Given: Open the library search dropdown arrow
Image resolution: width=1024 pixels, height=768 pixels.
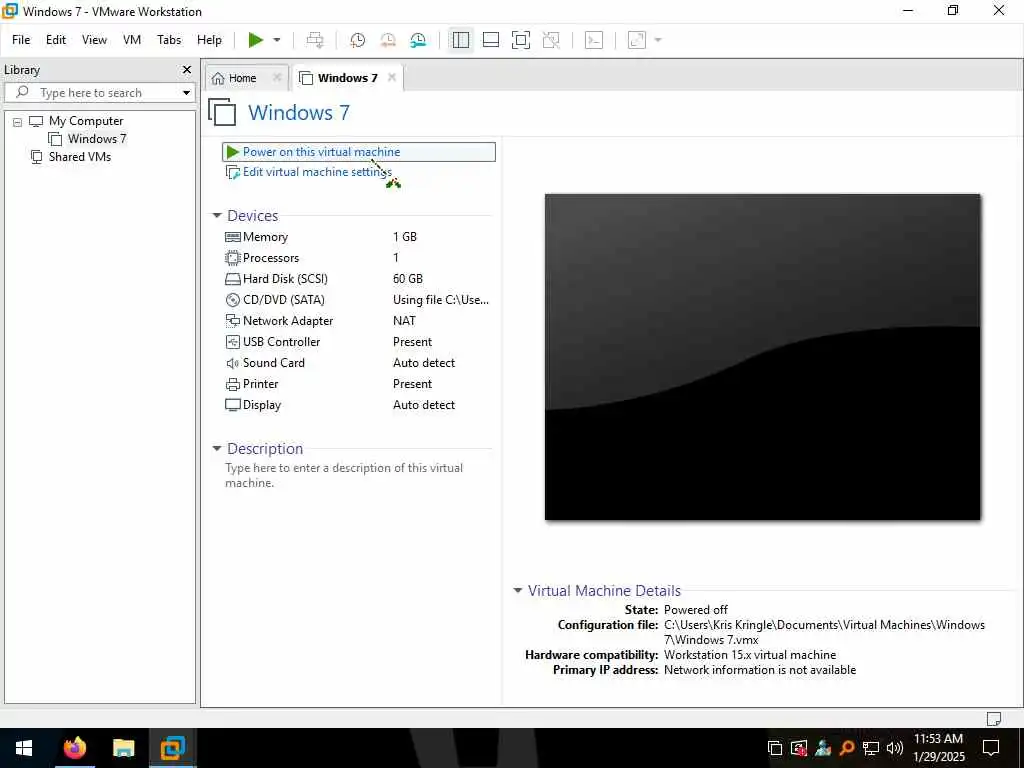Looking at the screenshot, I should coord(186,93).
